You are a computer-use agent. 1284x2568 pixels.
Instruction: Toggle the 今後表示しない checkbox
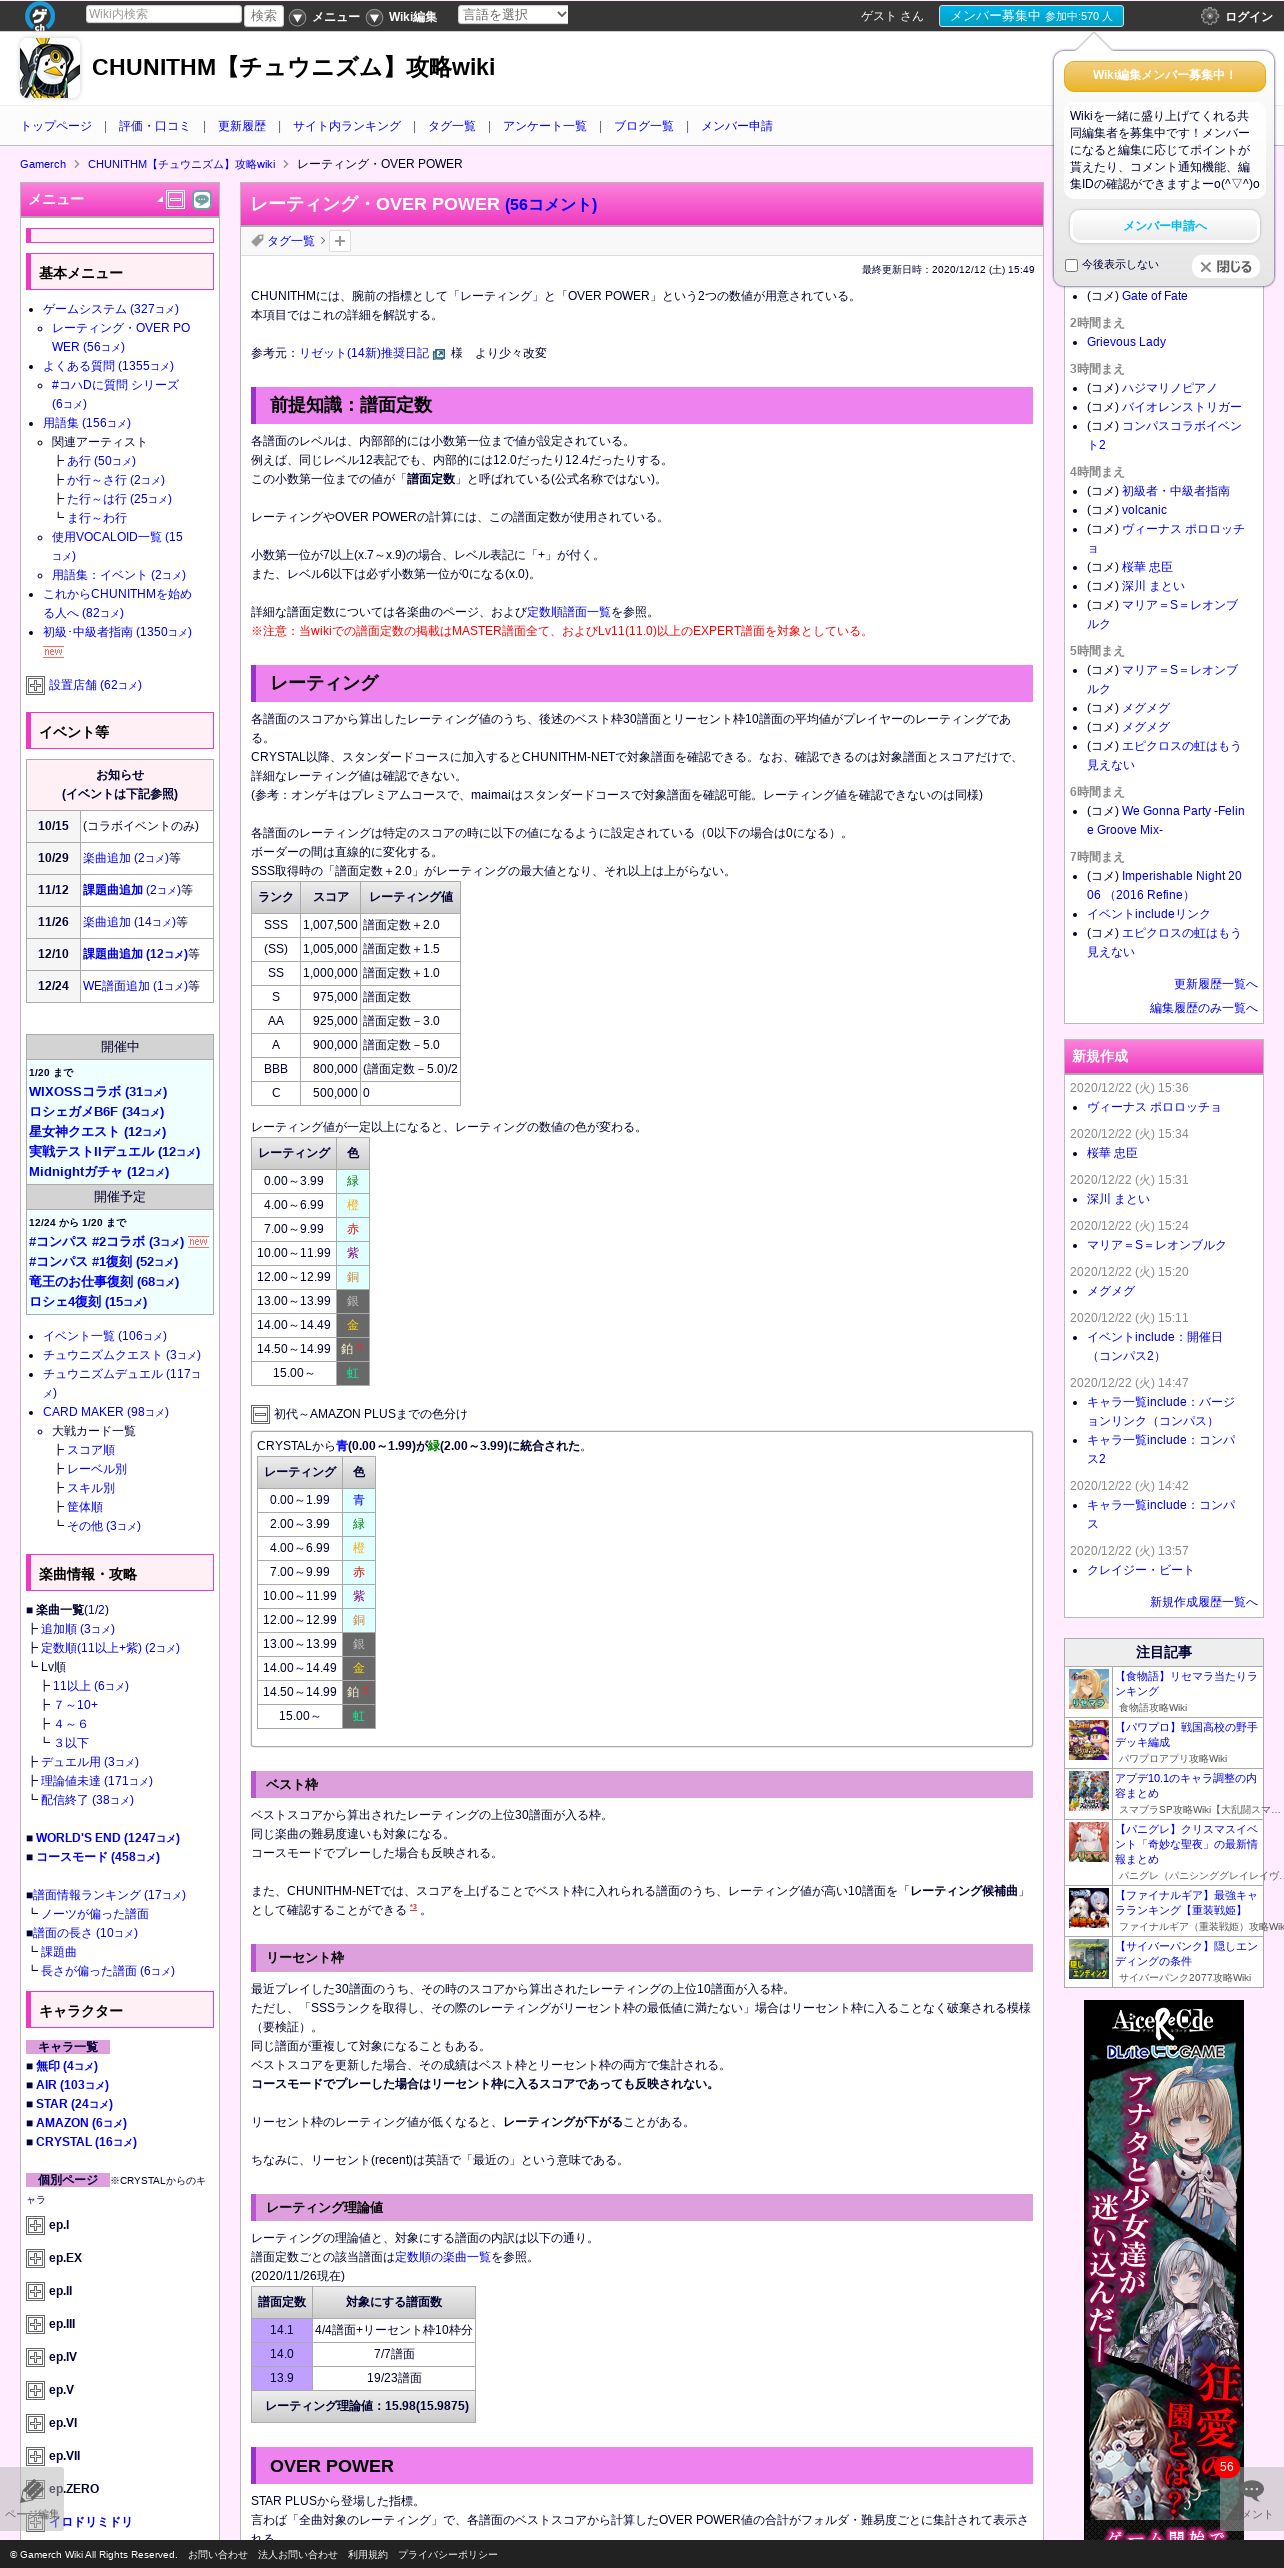tap(1071, 265)
